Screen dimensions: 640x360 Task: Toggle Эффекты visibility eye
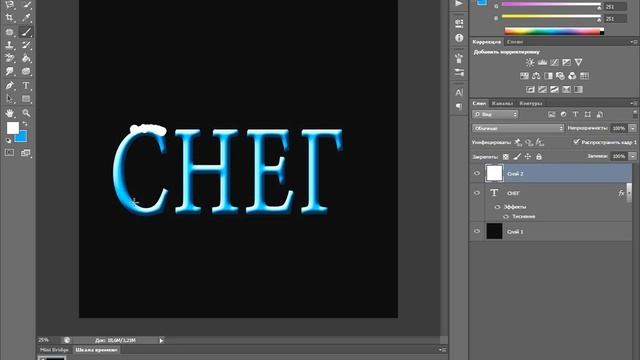497,207
